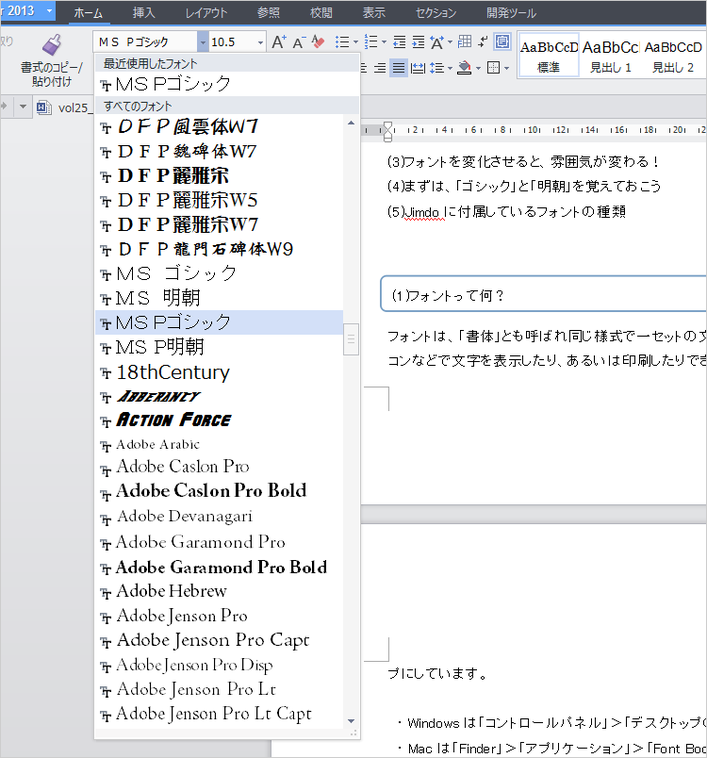
Task: Apply the 標準 style
Action: pyautogui.click(x=548, y=57)
